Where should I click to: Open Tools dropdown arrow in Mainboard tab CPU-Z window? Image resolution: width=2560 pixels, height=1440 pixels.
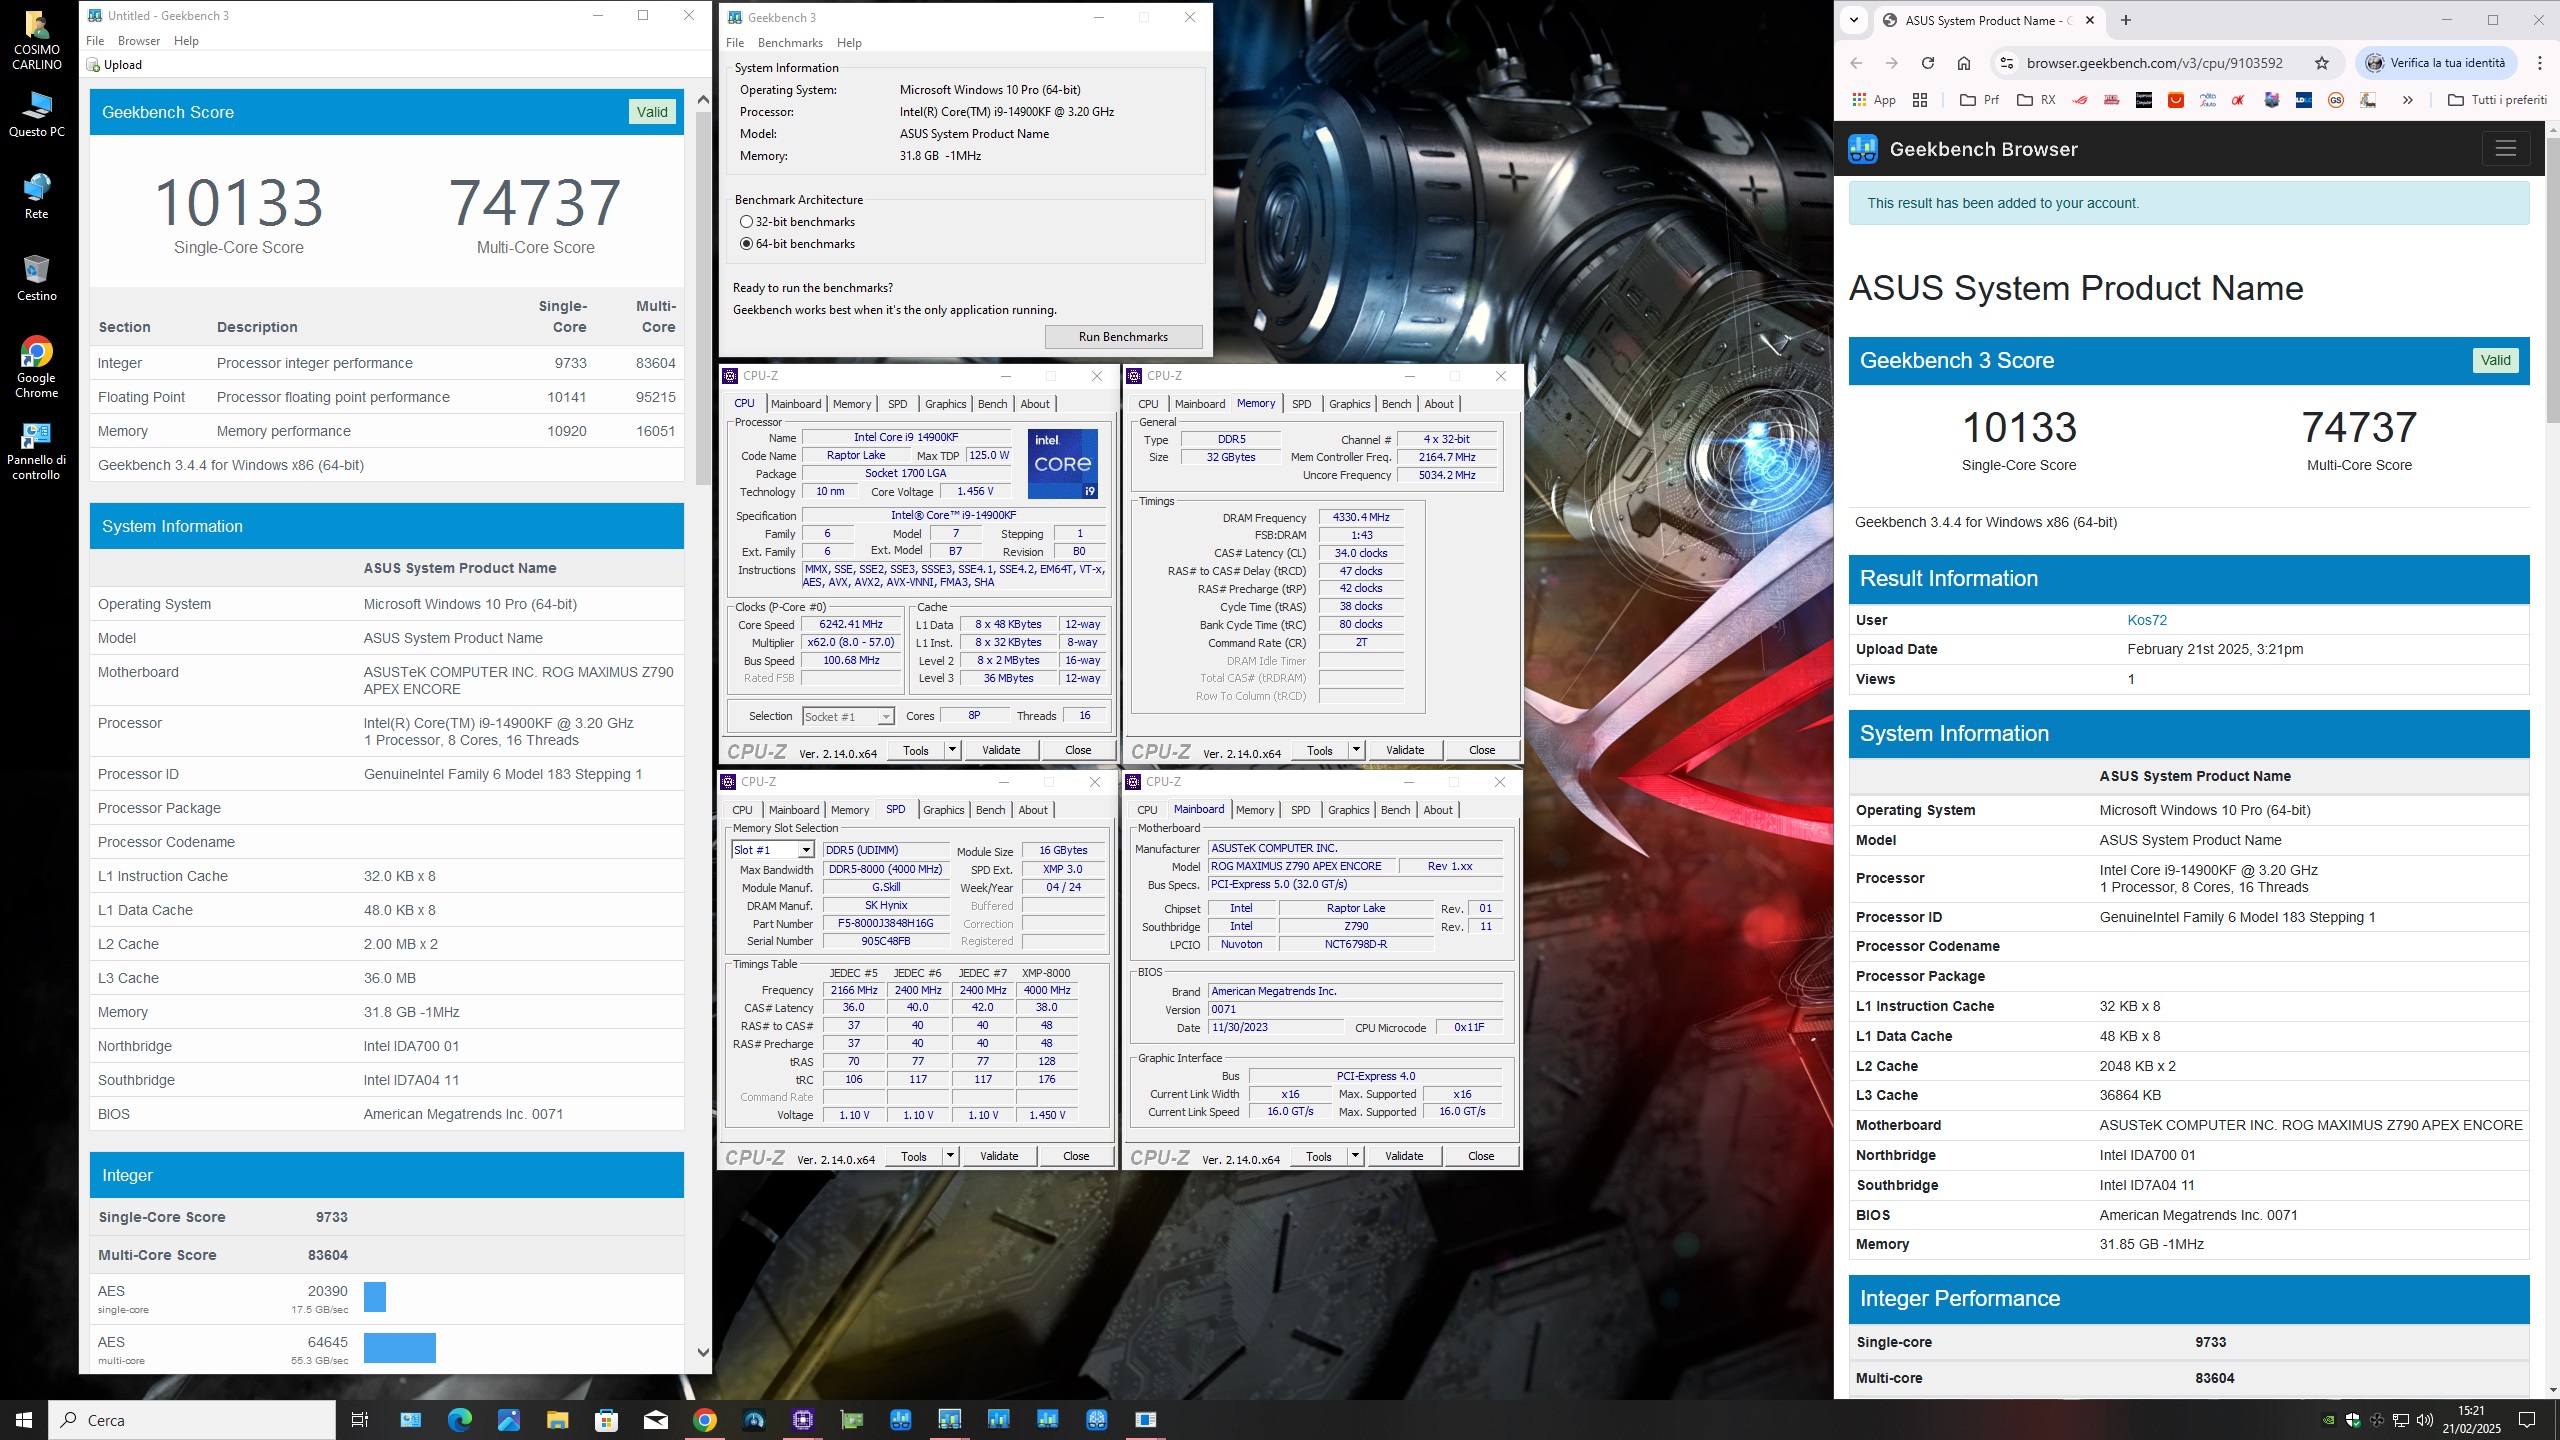1355,1157
